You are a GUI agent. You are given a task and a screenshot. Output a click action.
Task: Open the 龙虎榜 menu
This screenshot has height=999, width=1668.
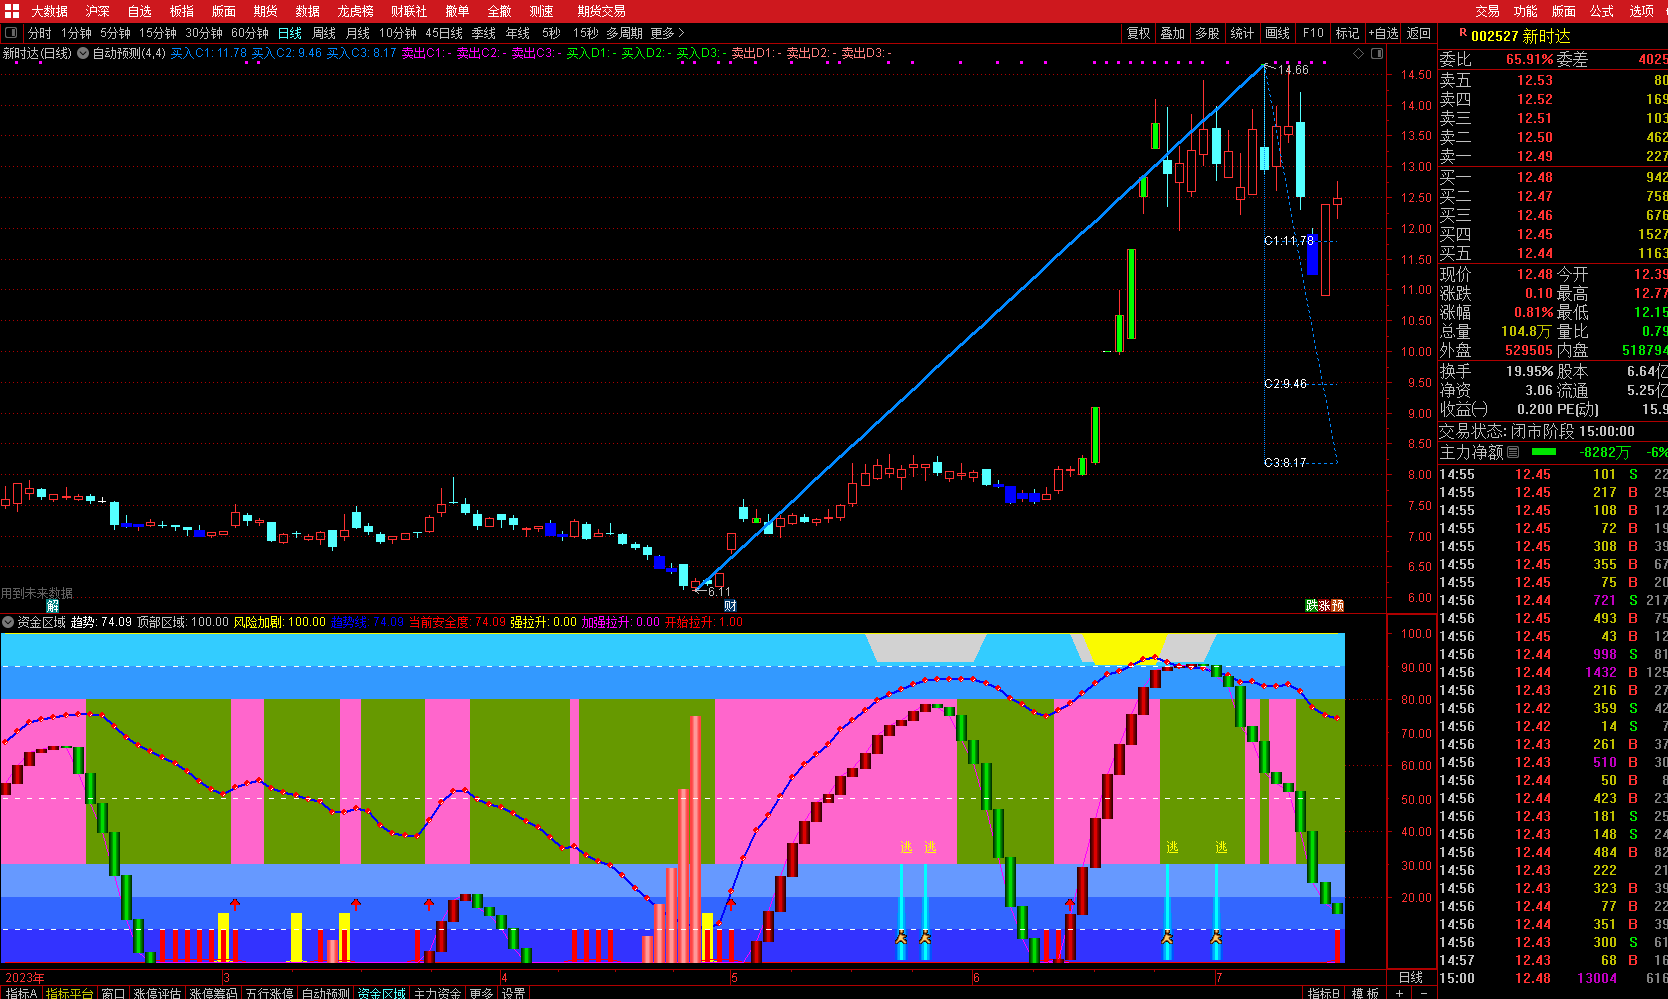355,11
